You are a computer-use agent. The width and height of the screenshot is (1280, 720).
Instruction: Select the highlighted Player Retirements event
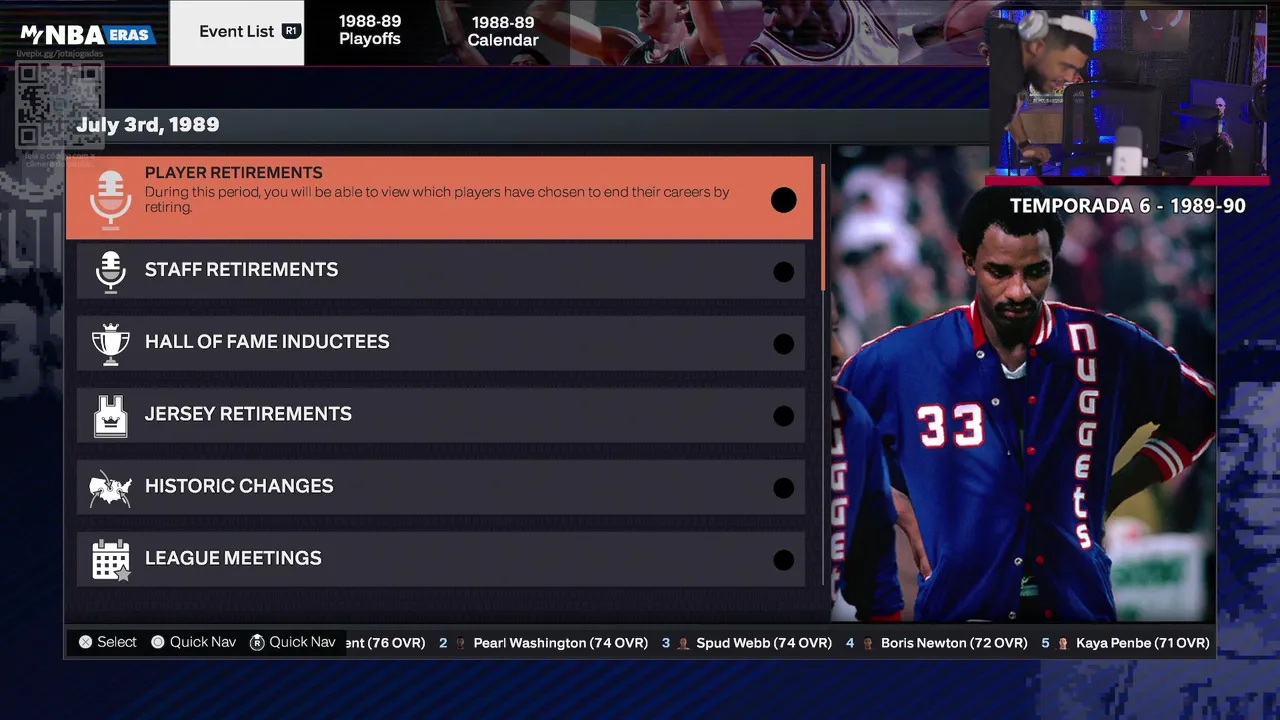pyautogui.click(x=439, y=198)
